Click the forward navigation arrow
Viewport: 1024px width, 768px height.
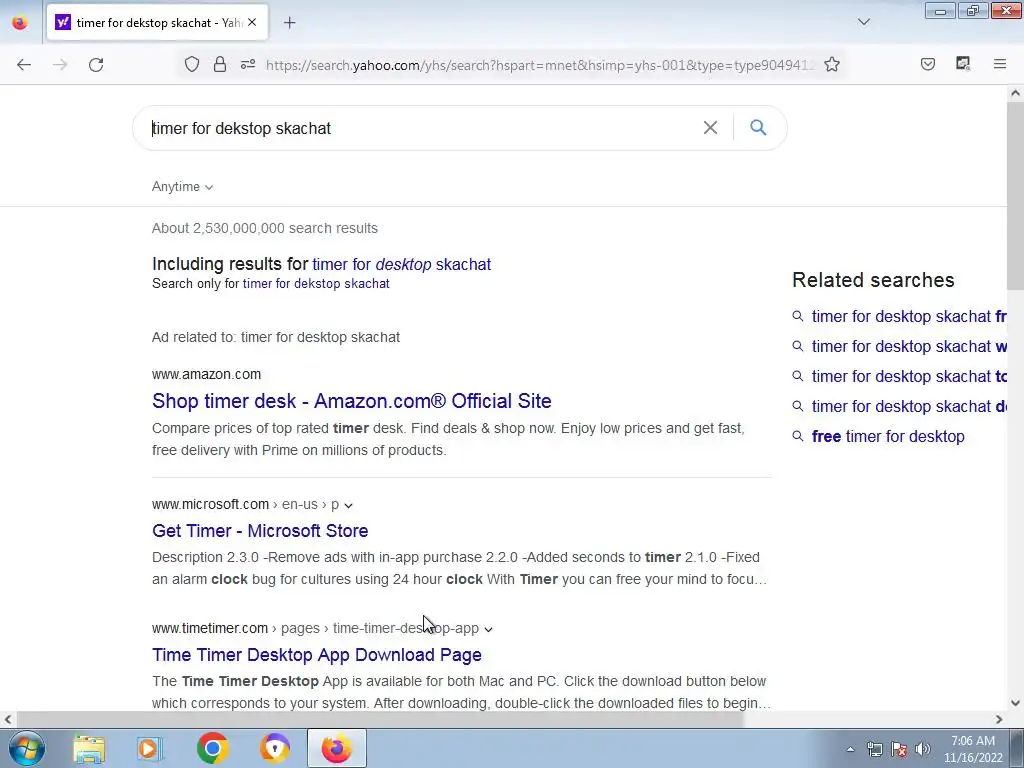[60, 65]
